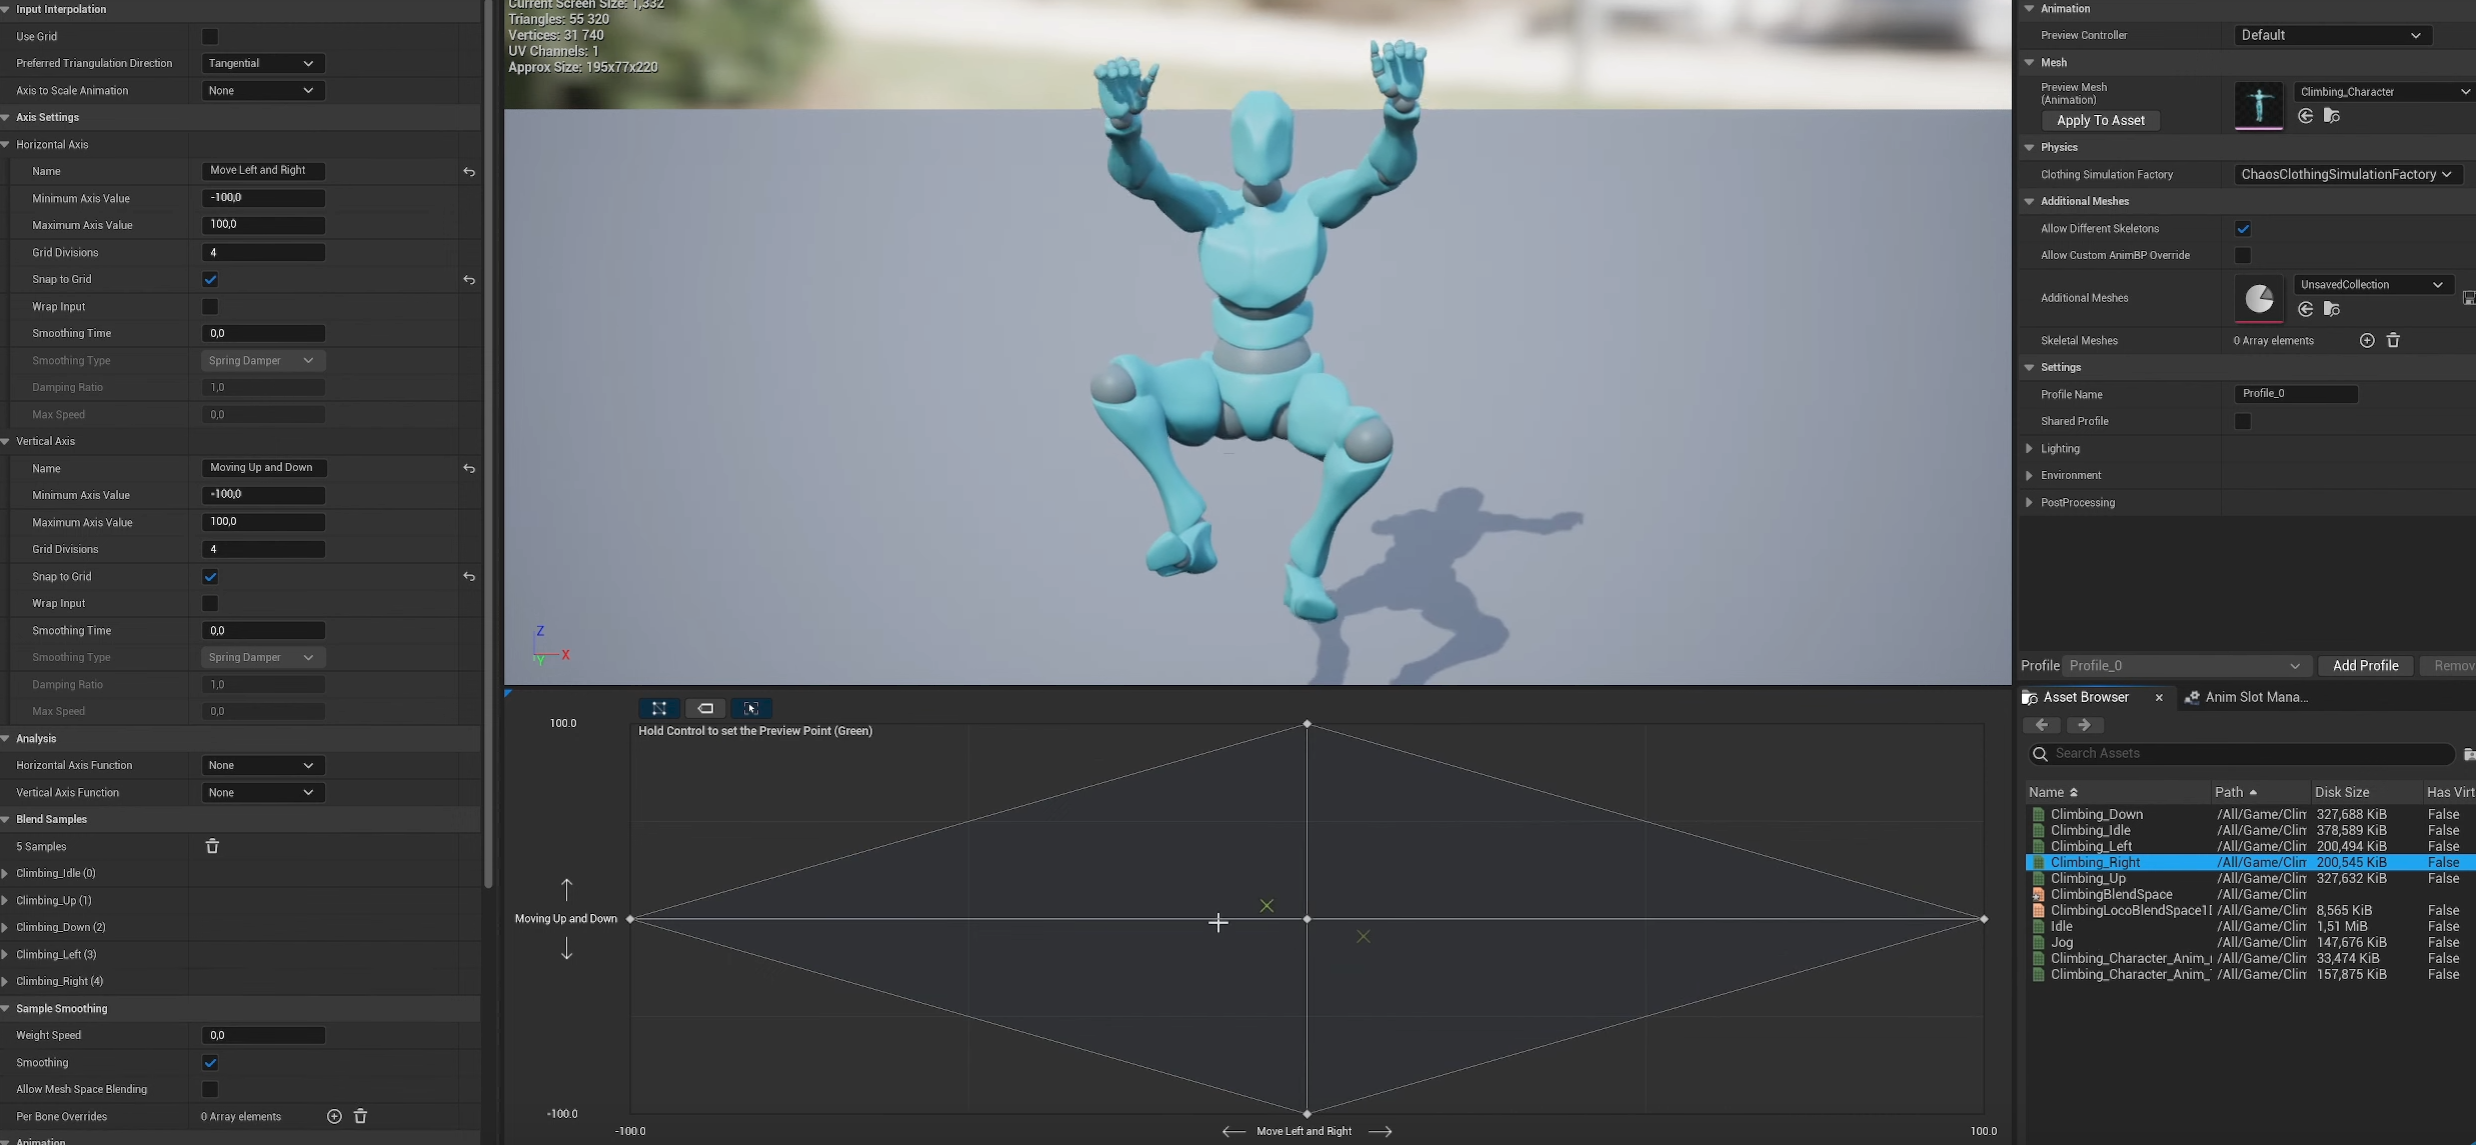
Task: Select the Asset Browser tab
Action: tap(2084, 697)
